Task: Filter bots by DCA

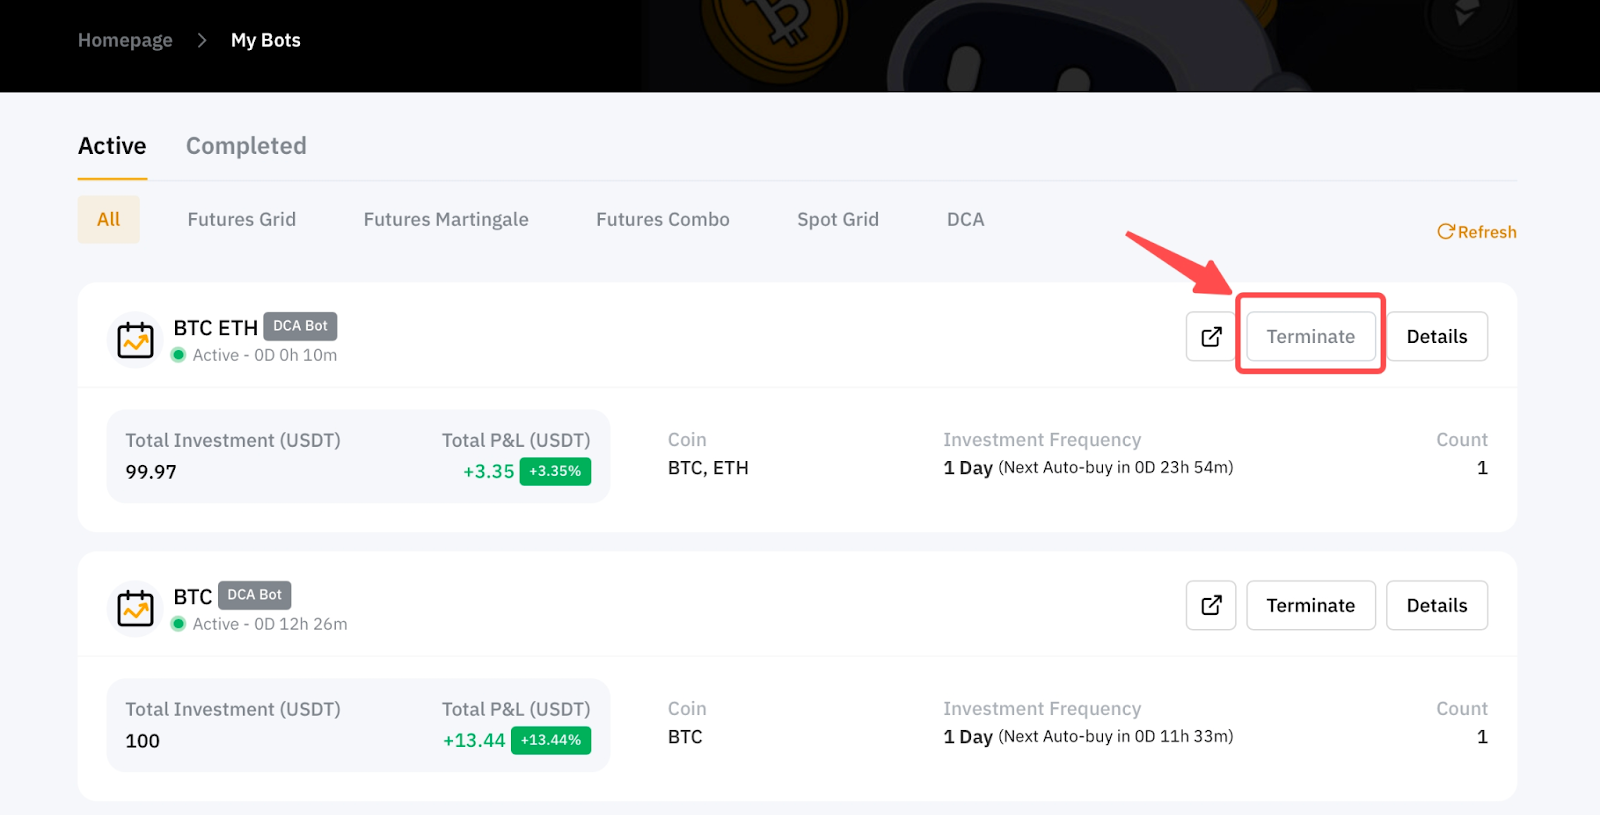Action: (x=965, y=220)
